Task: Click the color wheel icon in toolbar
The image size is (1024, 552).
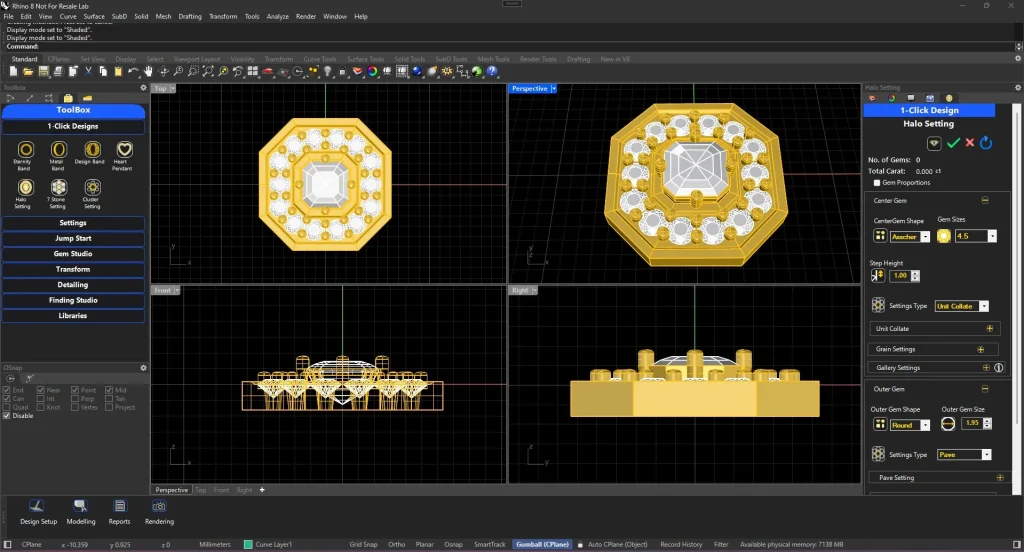Action: tap(372, 71)
